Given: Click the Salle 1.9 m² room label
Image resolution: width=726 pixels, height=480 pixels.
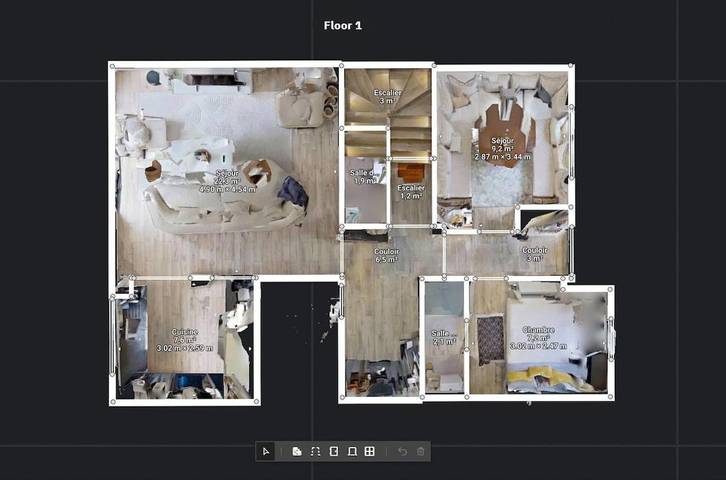Looking at the screenshot, I should (x=362, y=177).
